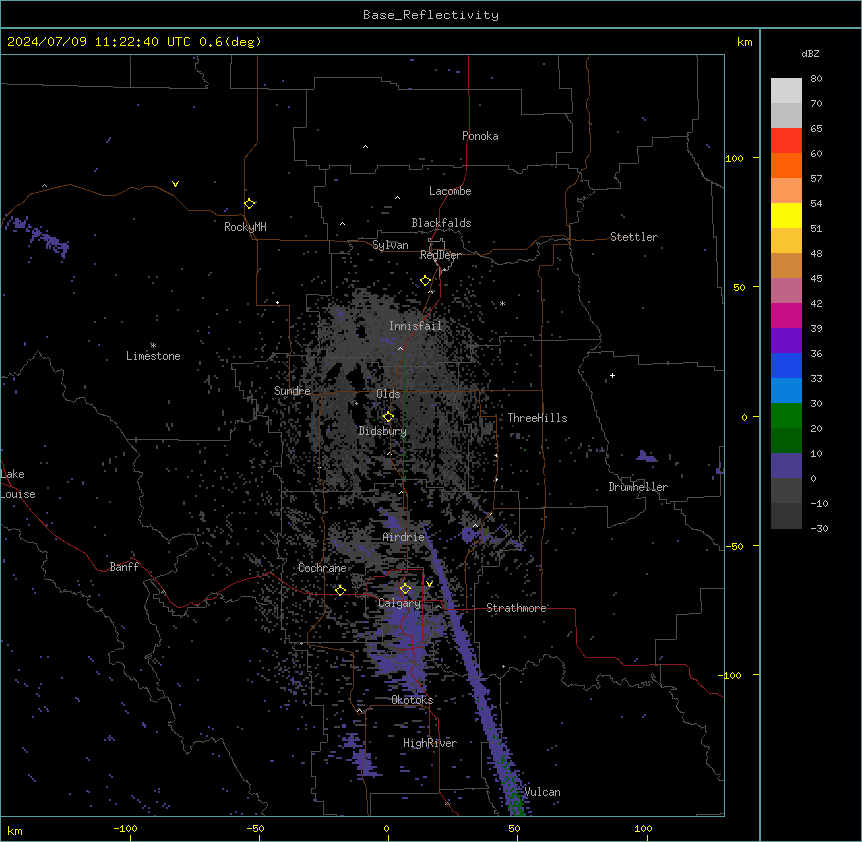Click the purple 10 dBZ legend swatch
The height and width of the screenshot is (842, 862).
coord(786,466)
